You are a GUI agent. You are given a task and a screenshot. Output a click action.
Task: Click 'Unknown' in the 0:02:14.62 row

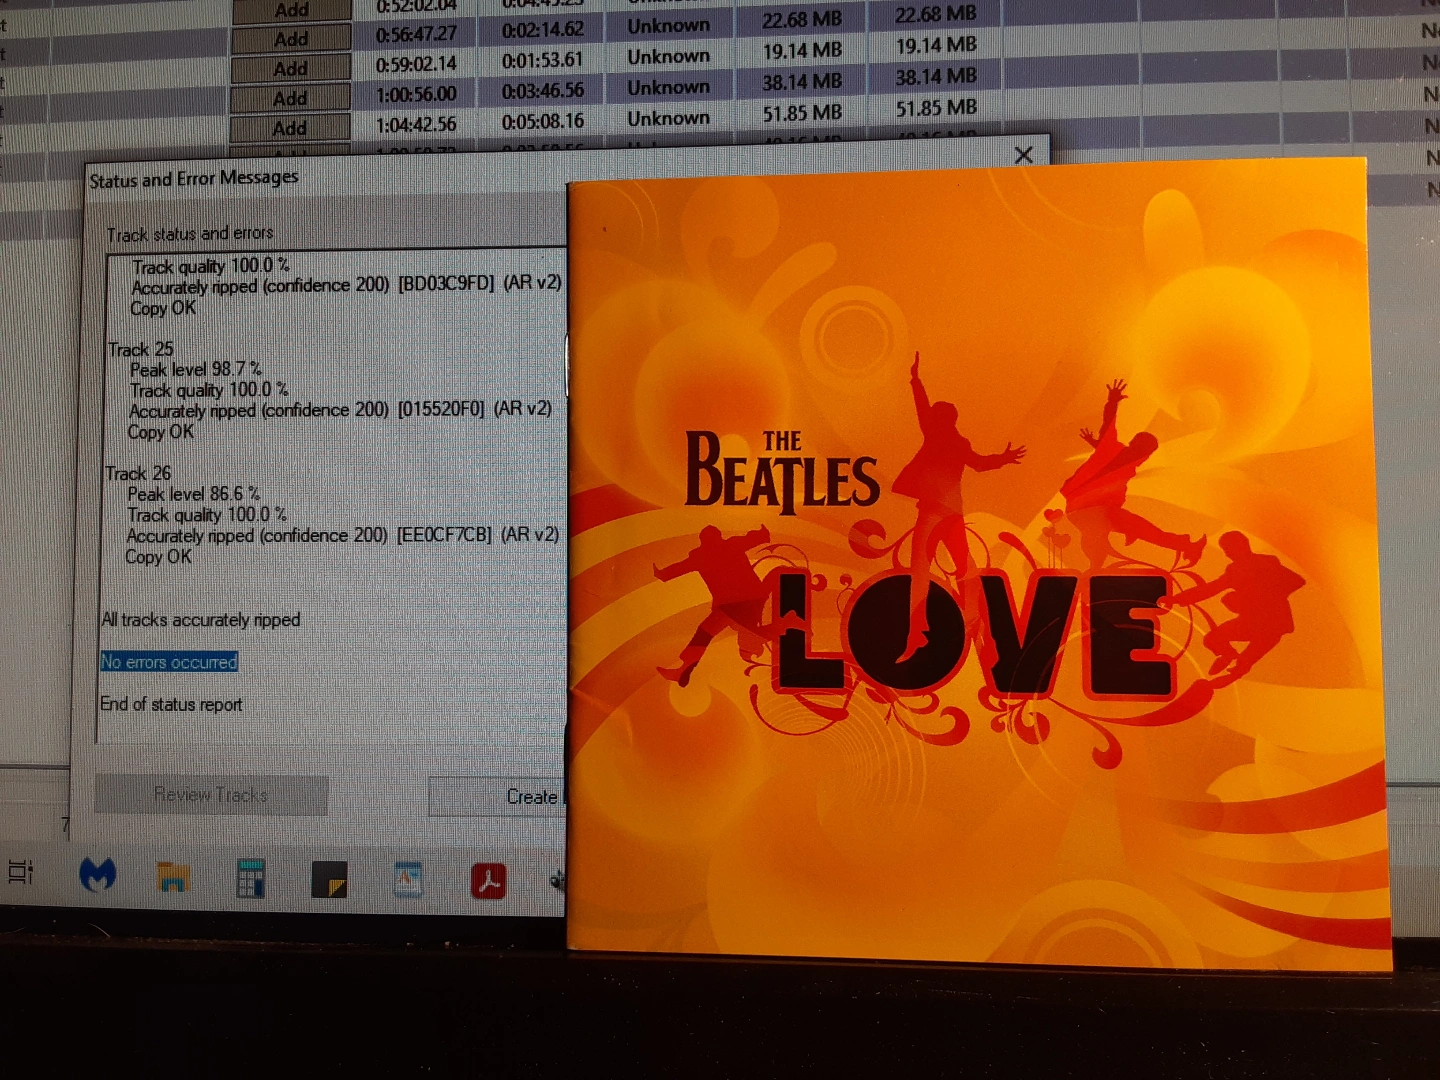(x=669, y=26)
